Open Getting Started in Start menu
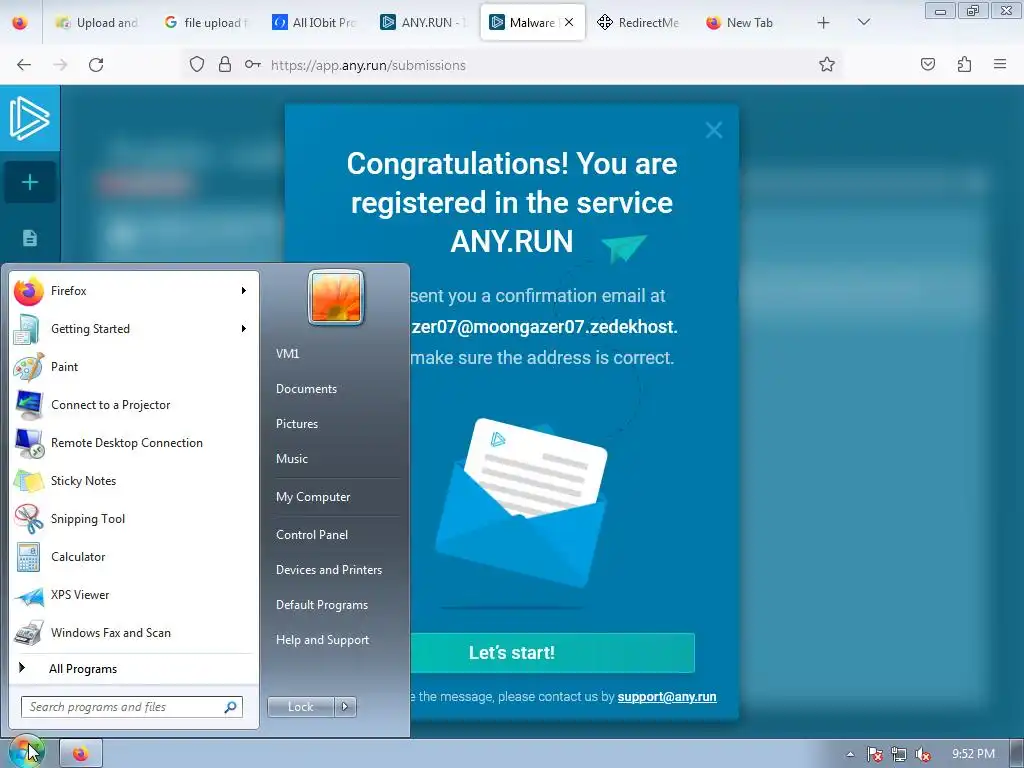The image size is (1024, 768). pyautogui.click(x=134, y=329)
